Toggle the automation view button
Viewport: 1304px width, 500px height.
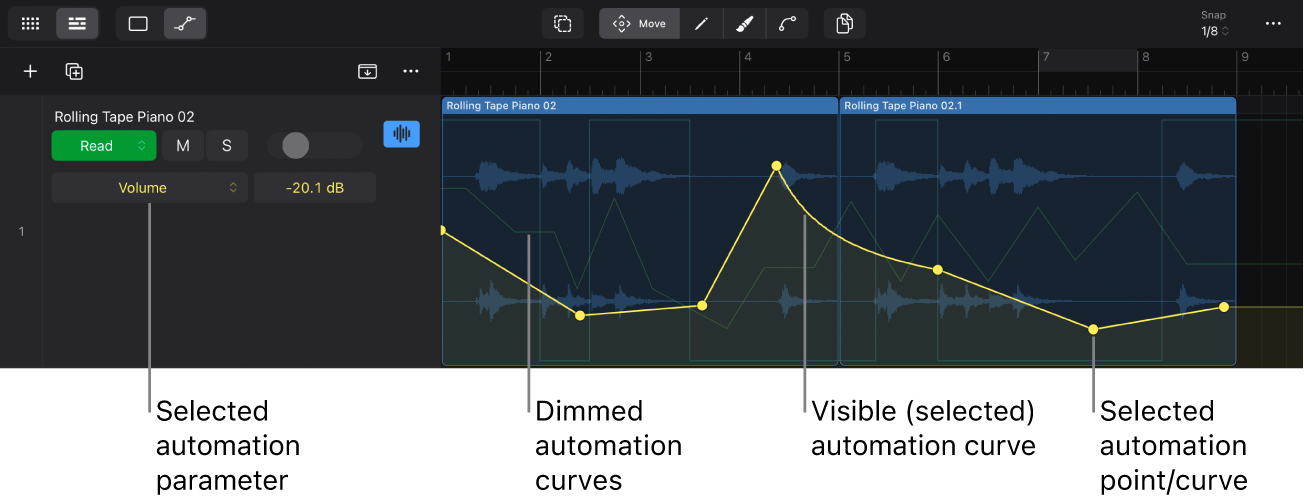coord(185,23)
